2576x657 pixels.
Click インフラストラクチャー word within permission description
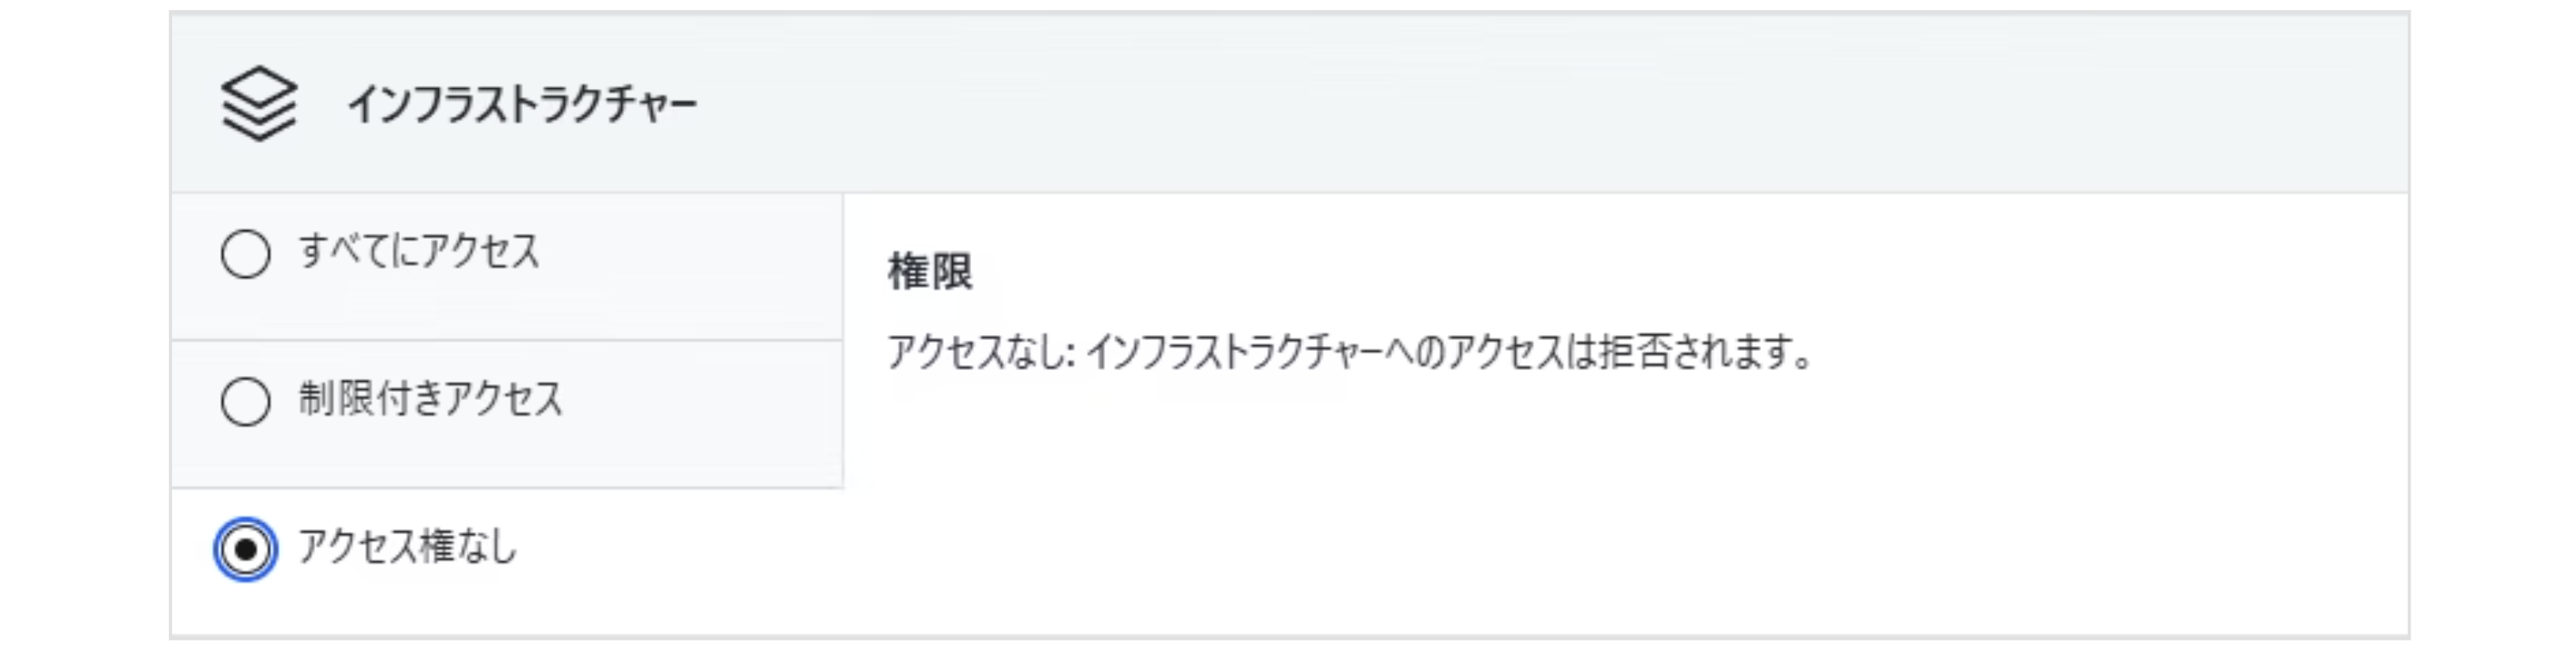[1235, 352]
